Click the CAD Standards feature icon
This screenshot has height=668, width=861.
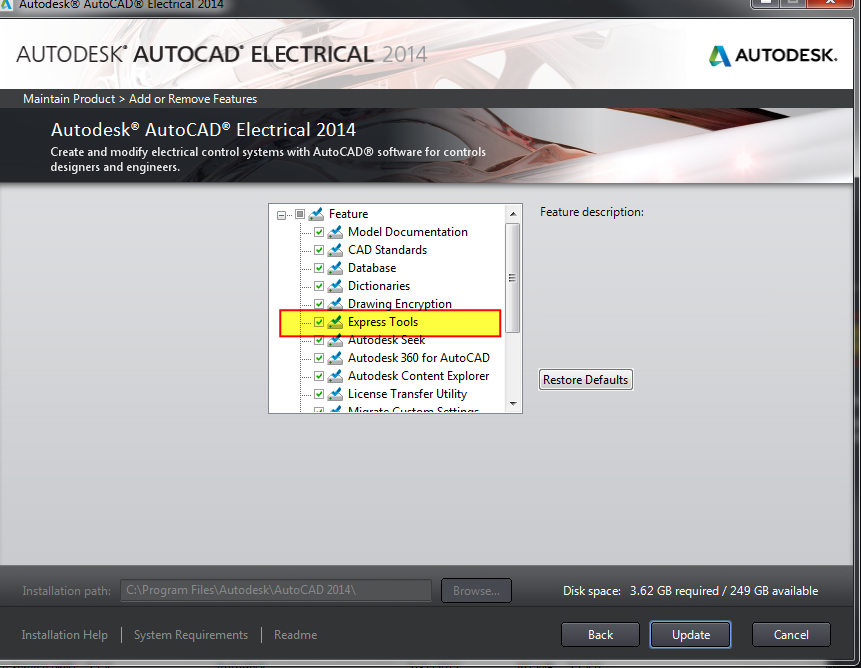click(335, 249)
